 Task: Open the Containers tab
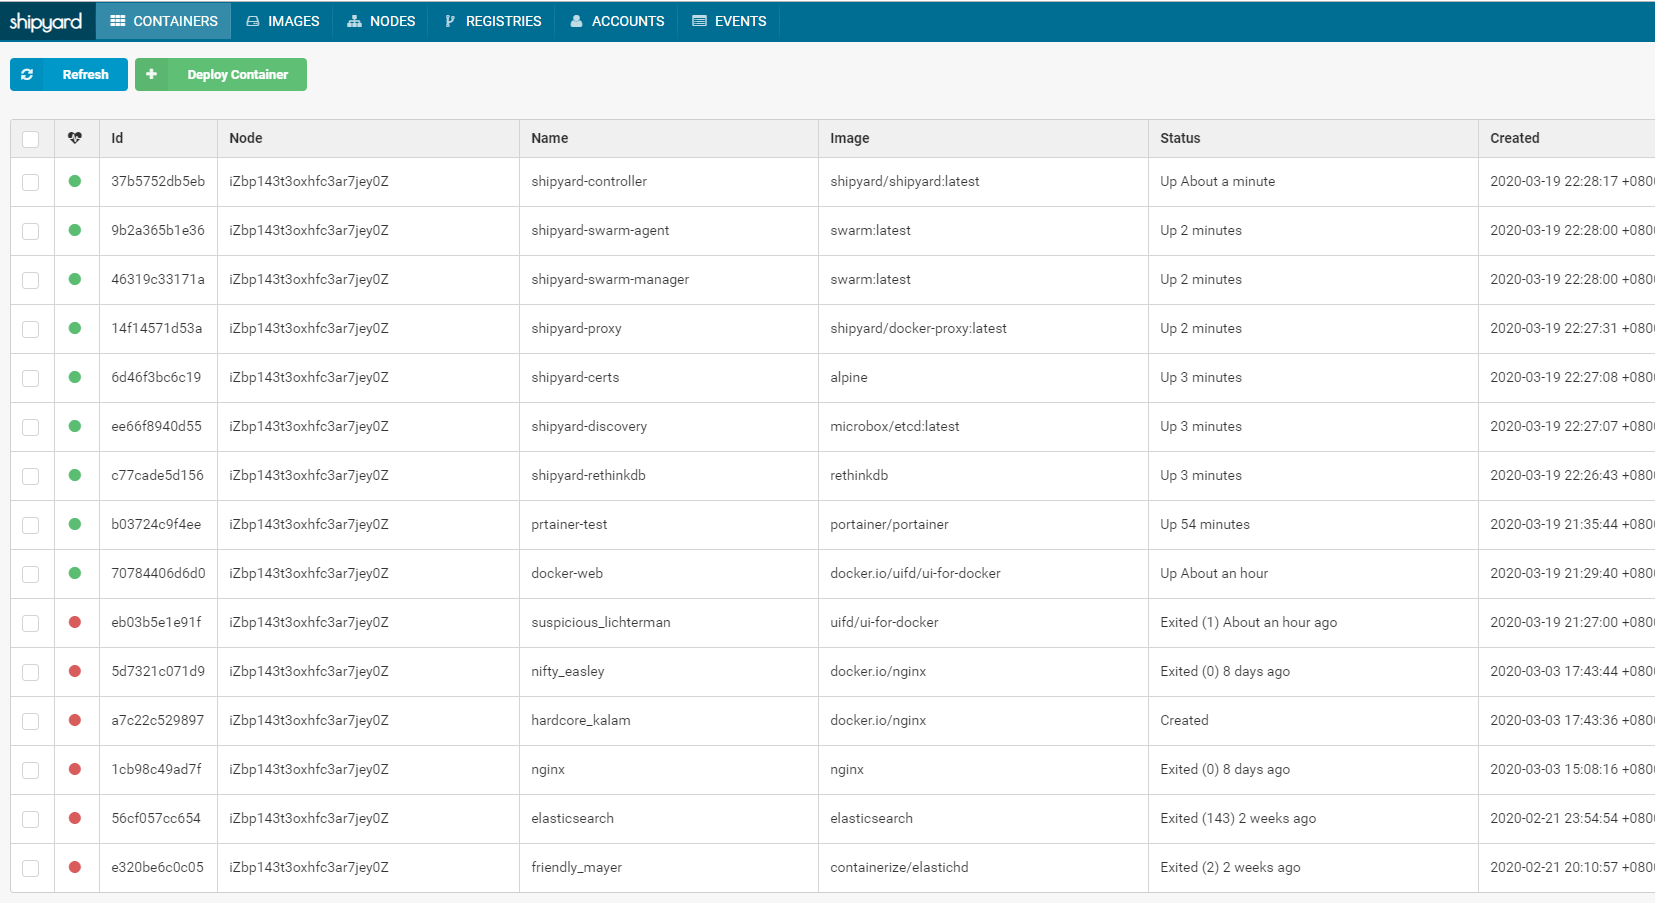pos(164,21)
